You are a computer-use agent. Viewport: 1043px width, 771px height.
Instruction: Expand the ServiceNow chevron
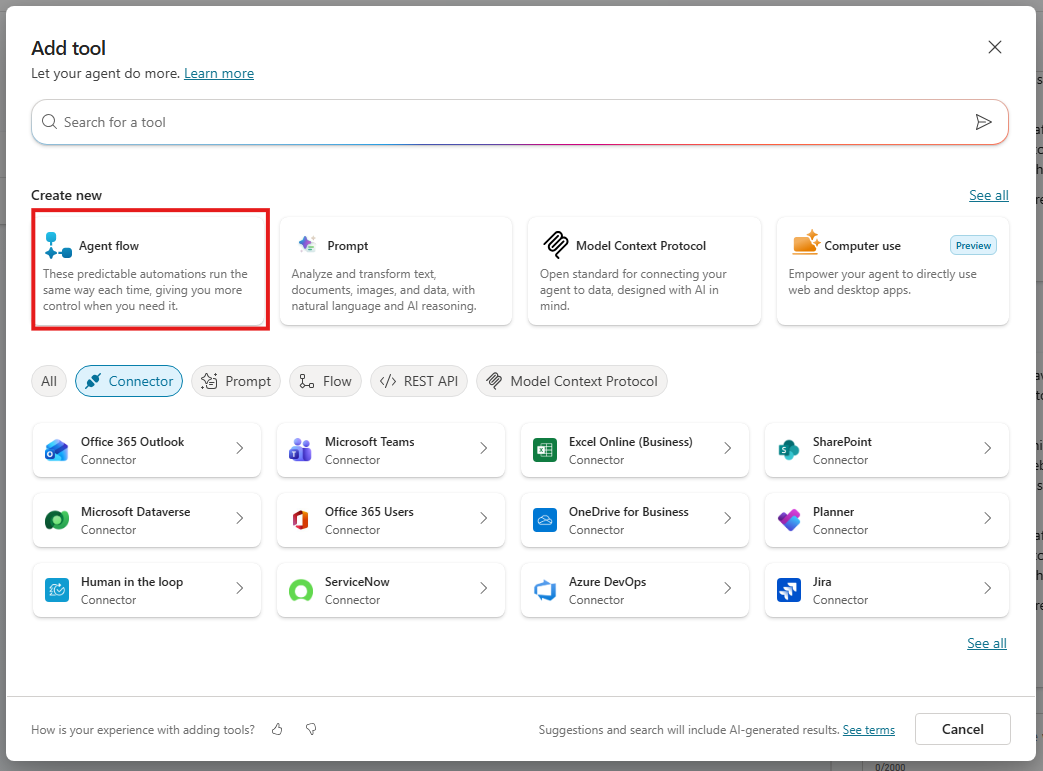pos(484,588)
